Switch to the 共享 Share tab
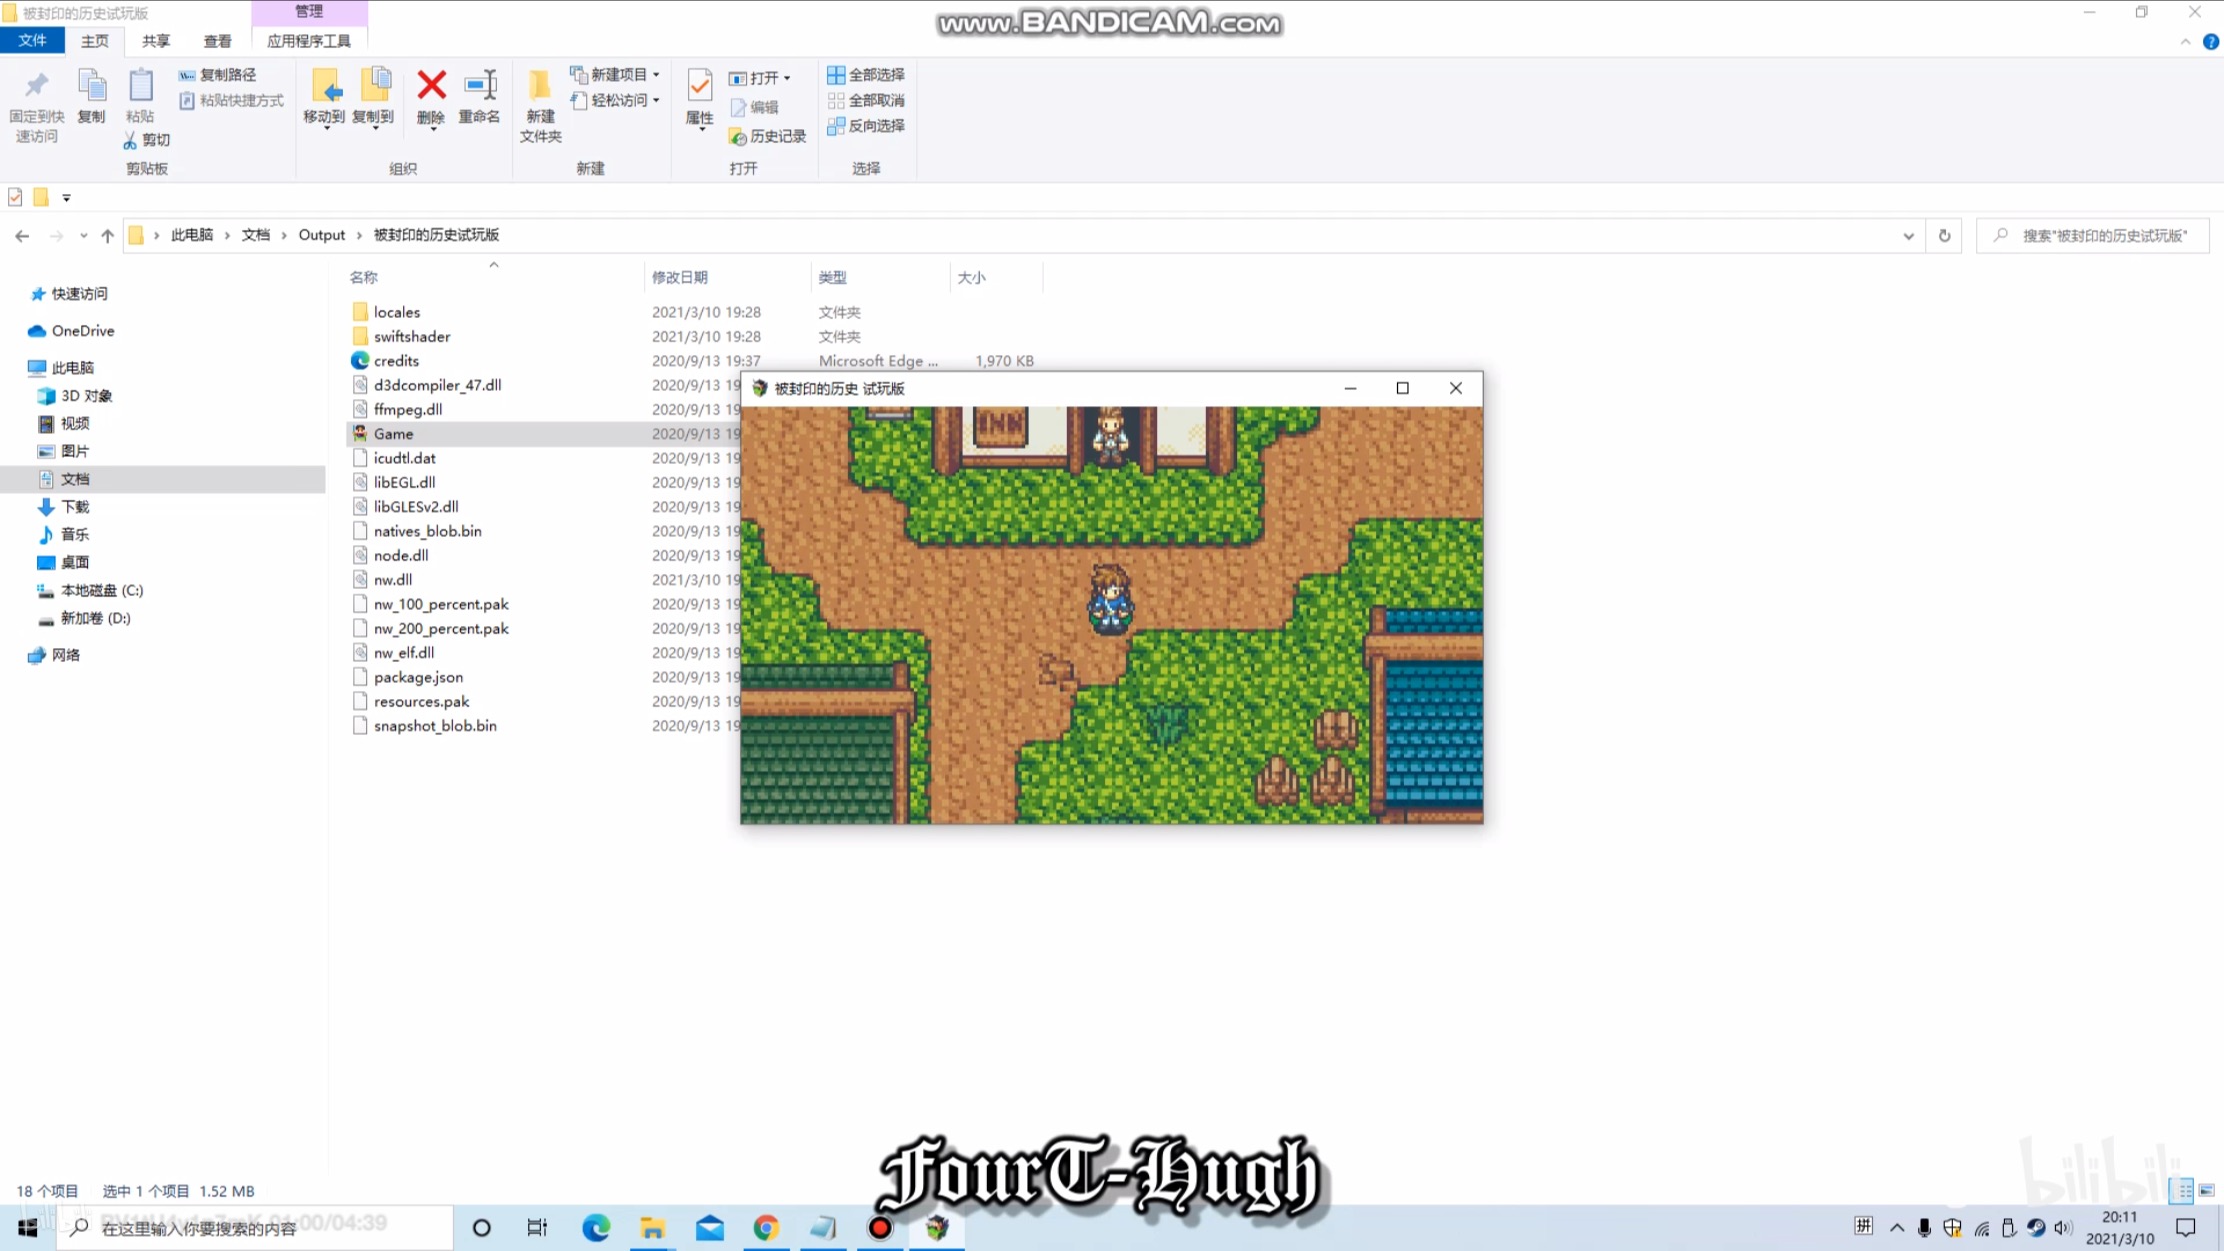 (x=156, y=40)
